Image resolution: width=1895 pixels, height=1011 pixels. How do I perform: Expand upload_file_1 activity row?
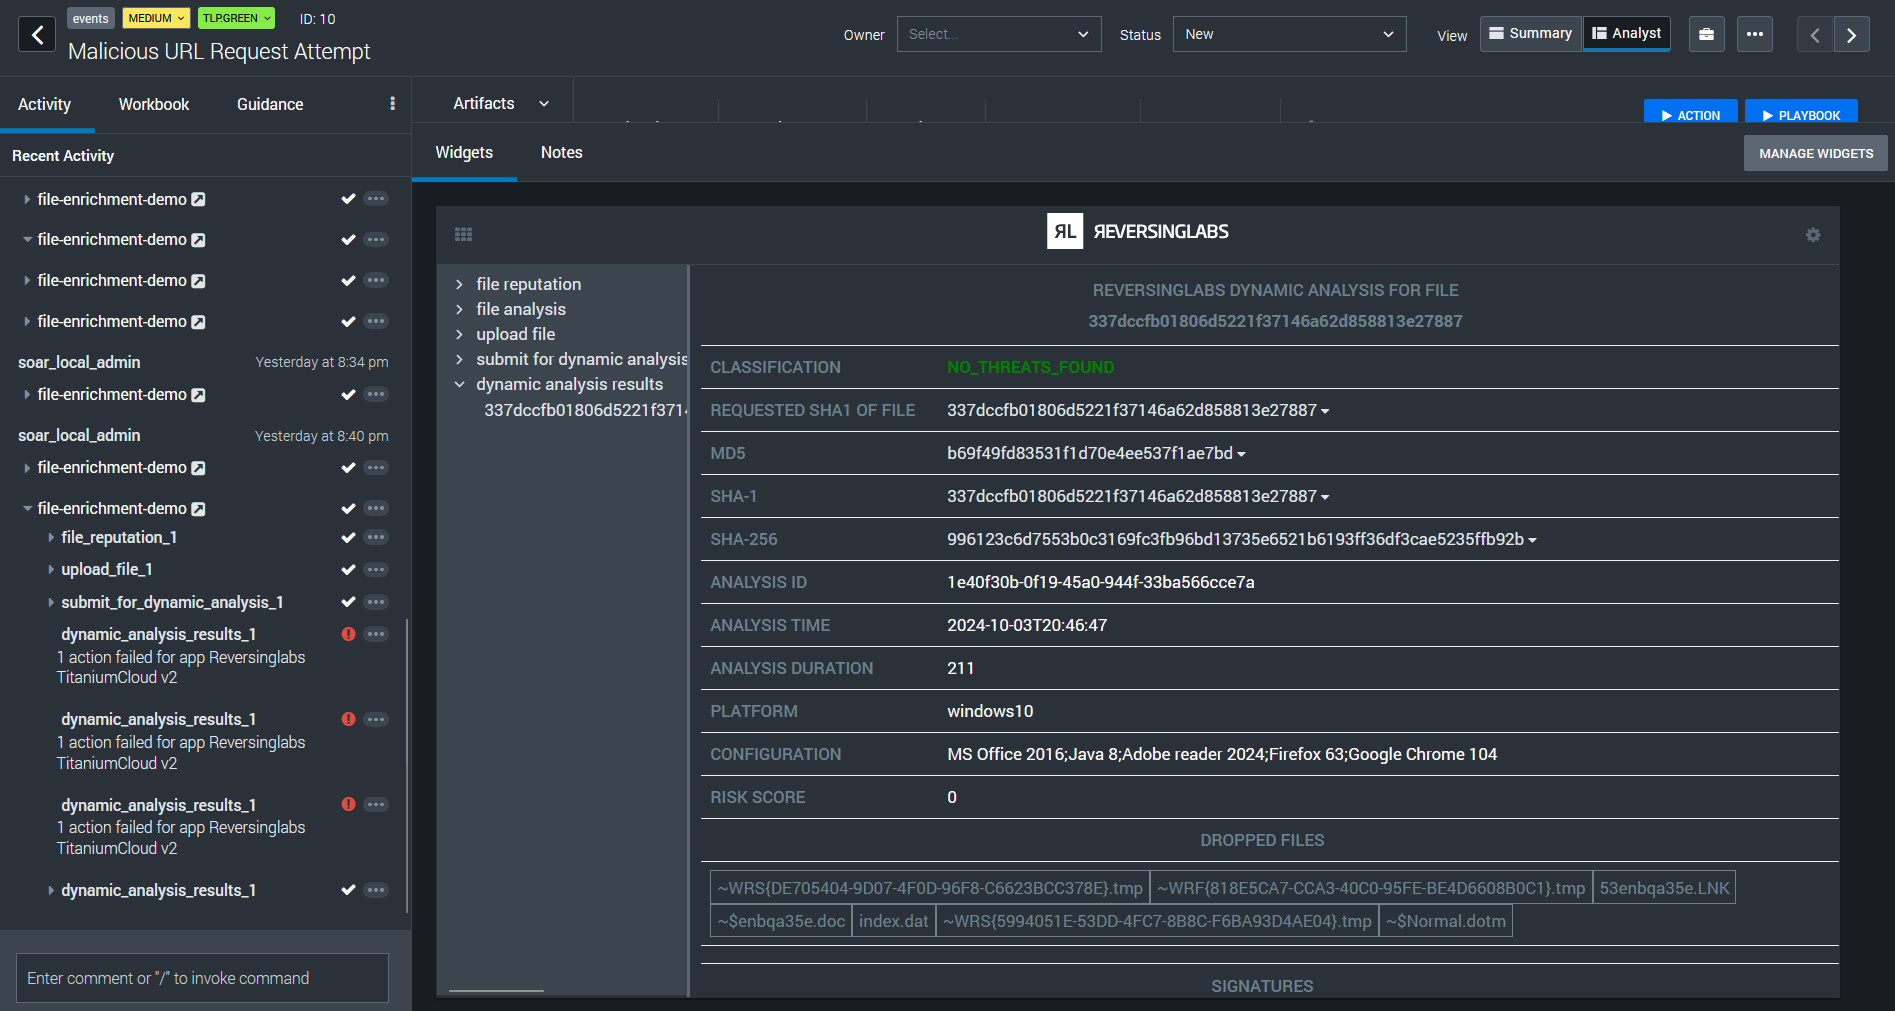[x=51, y=570]
